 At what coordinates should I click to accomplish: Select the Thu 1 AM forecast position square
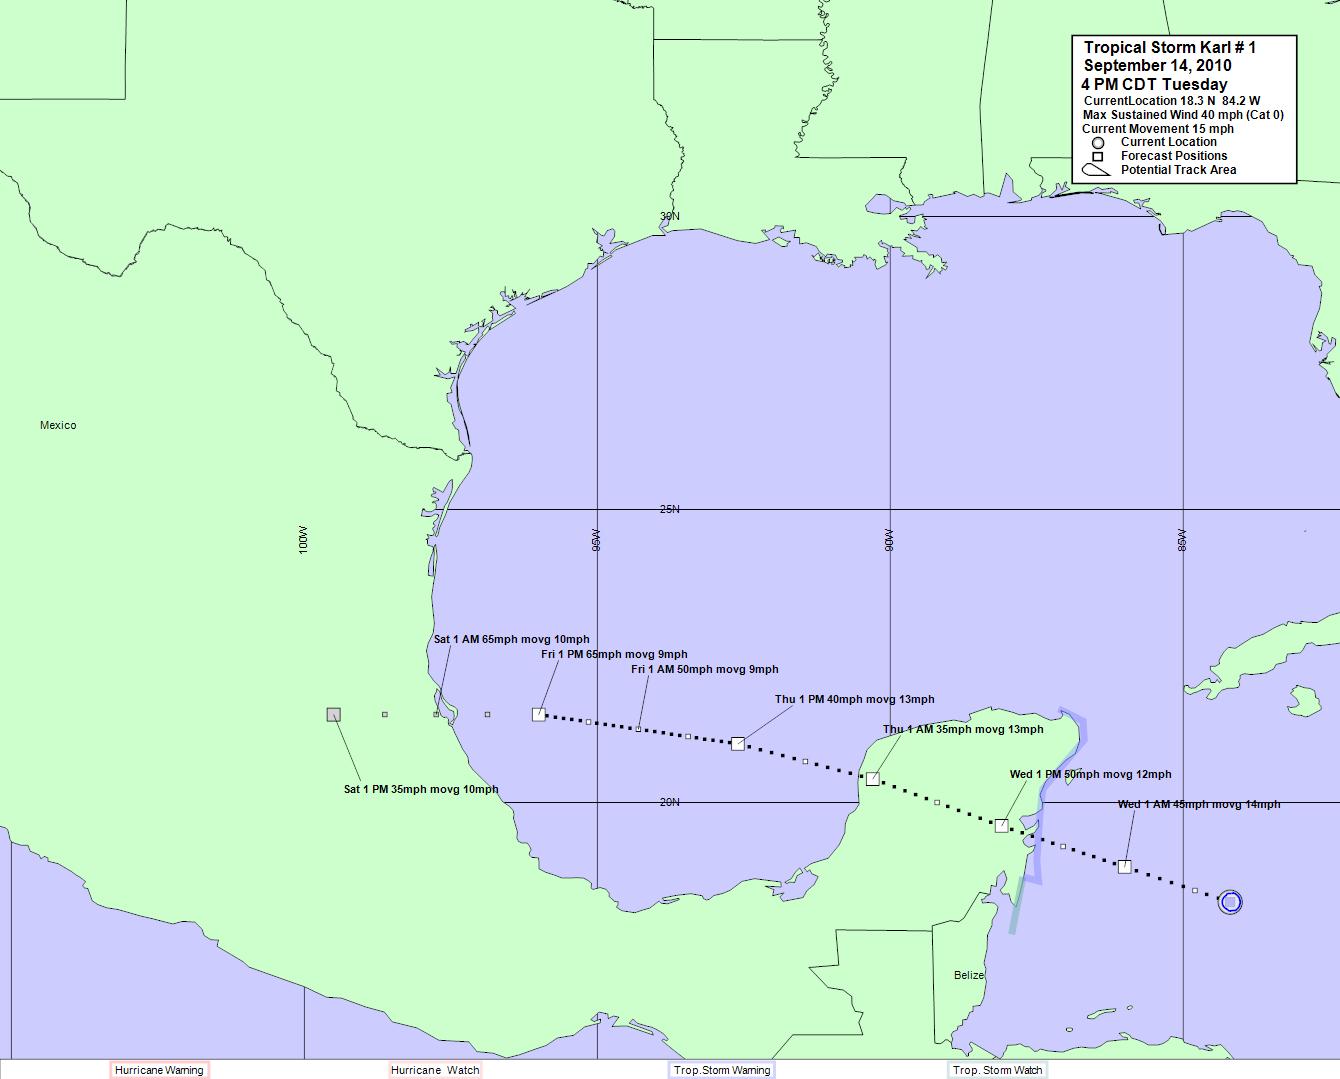pyautogui.click(x=872, y=779)
